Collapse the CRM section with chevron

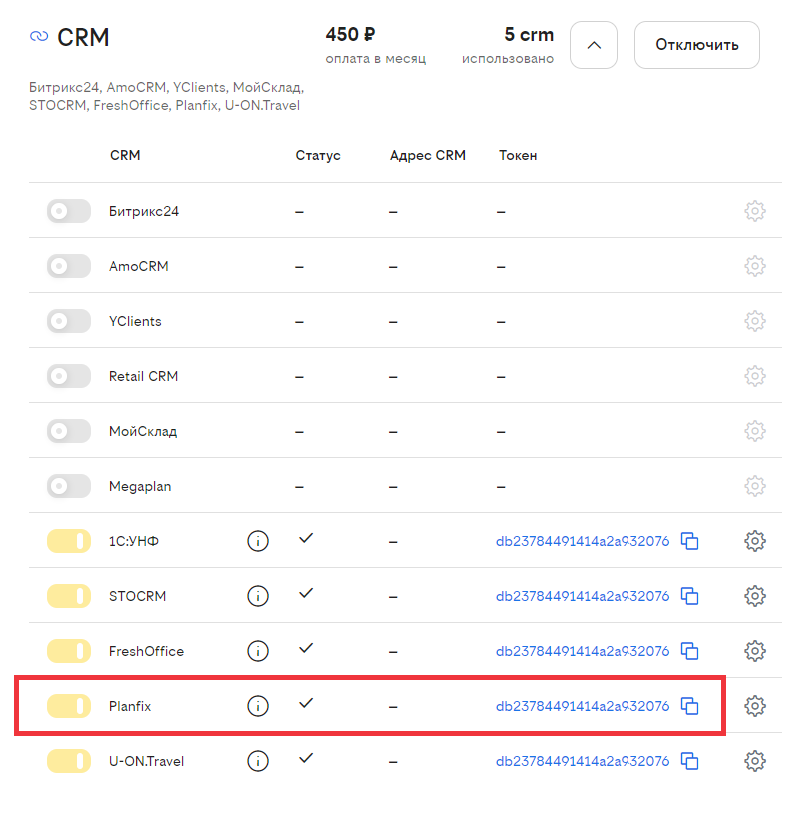tap(594, 45)
